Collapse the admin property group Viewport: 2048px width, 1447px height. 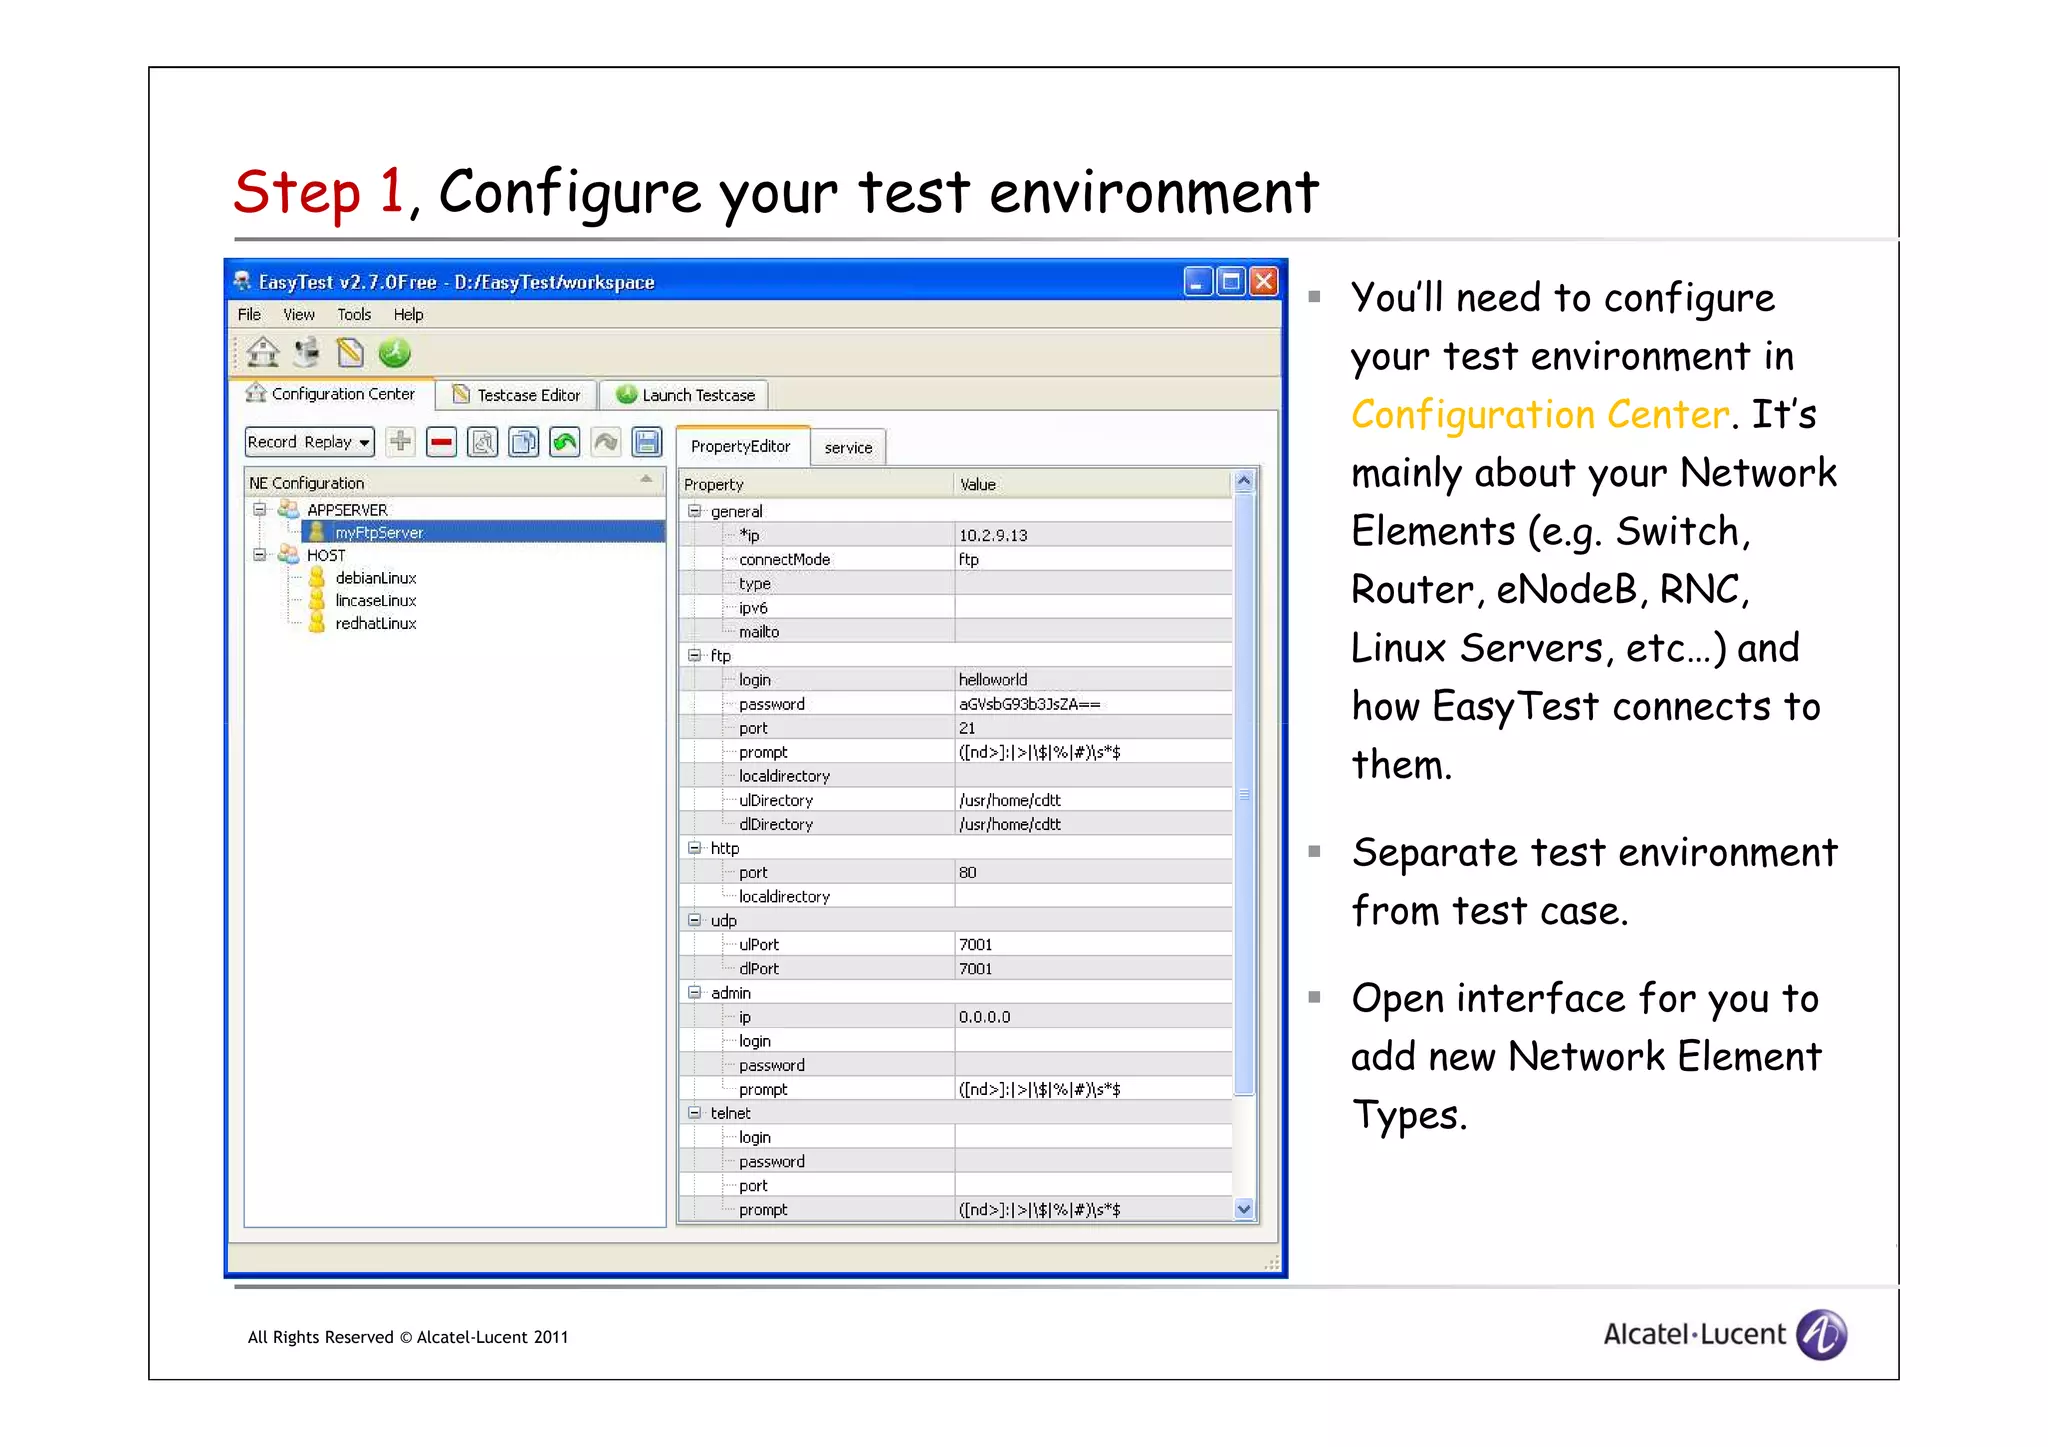[x=694, y=992]
